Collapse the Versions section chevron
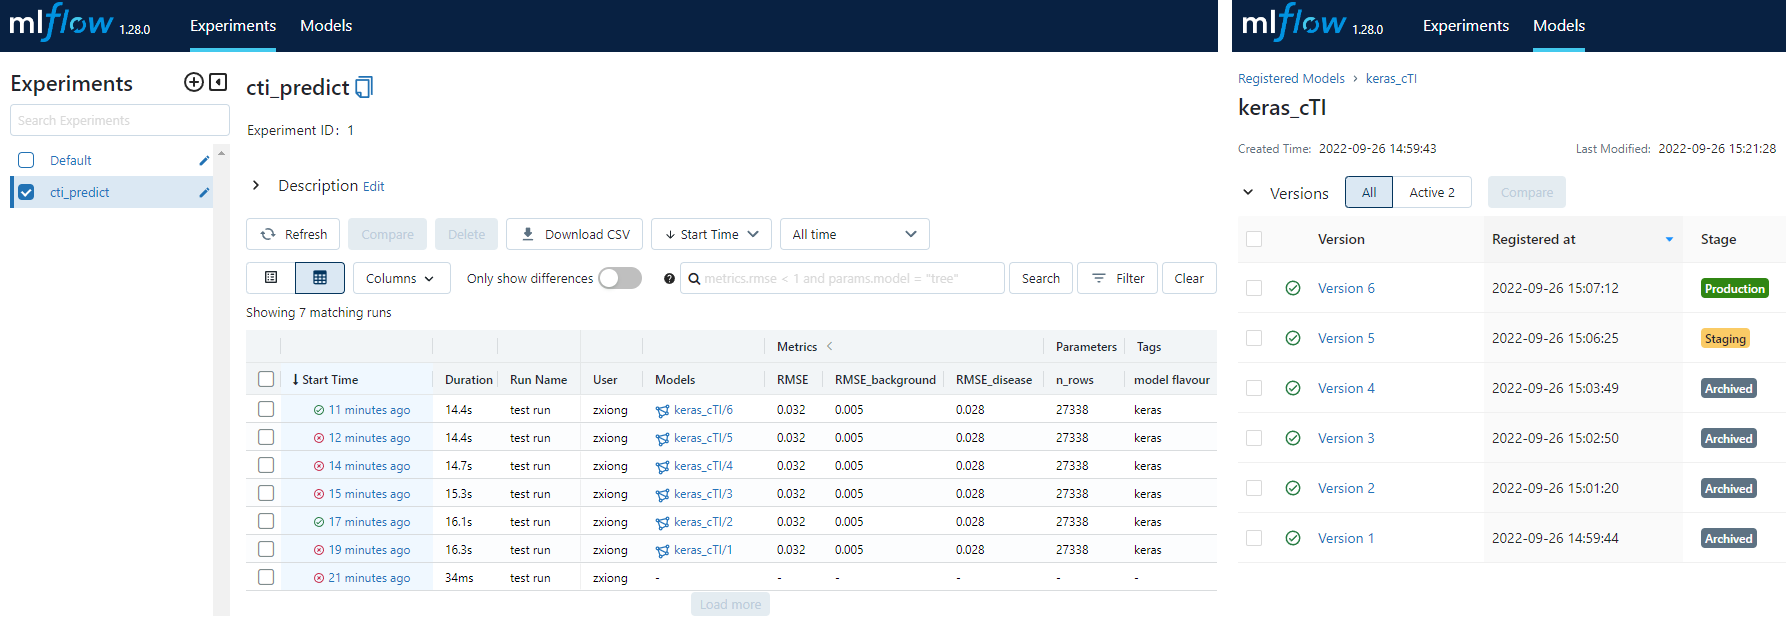 [x=1248, y=192]
